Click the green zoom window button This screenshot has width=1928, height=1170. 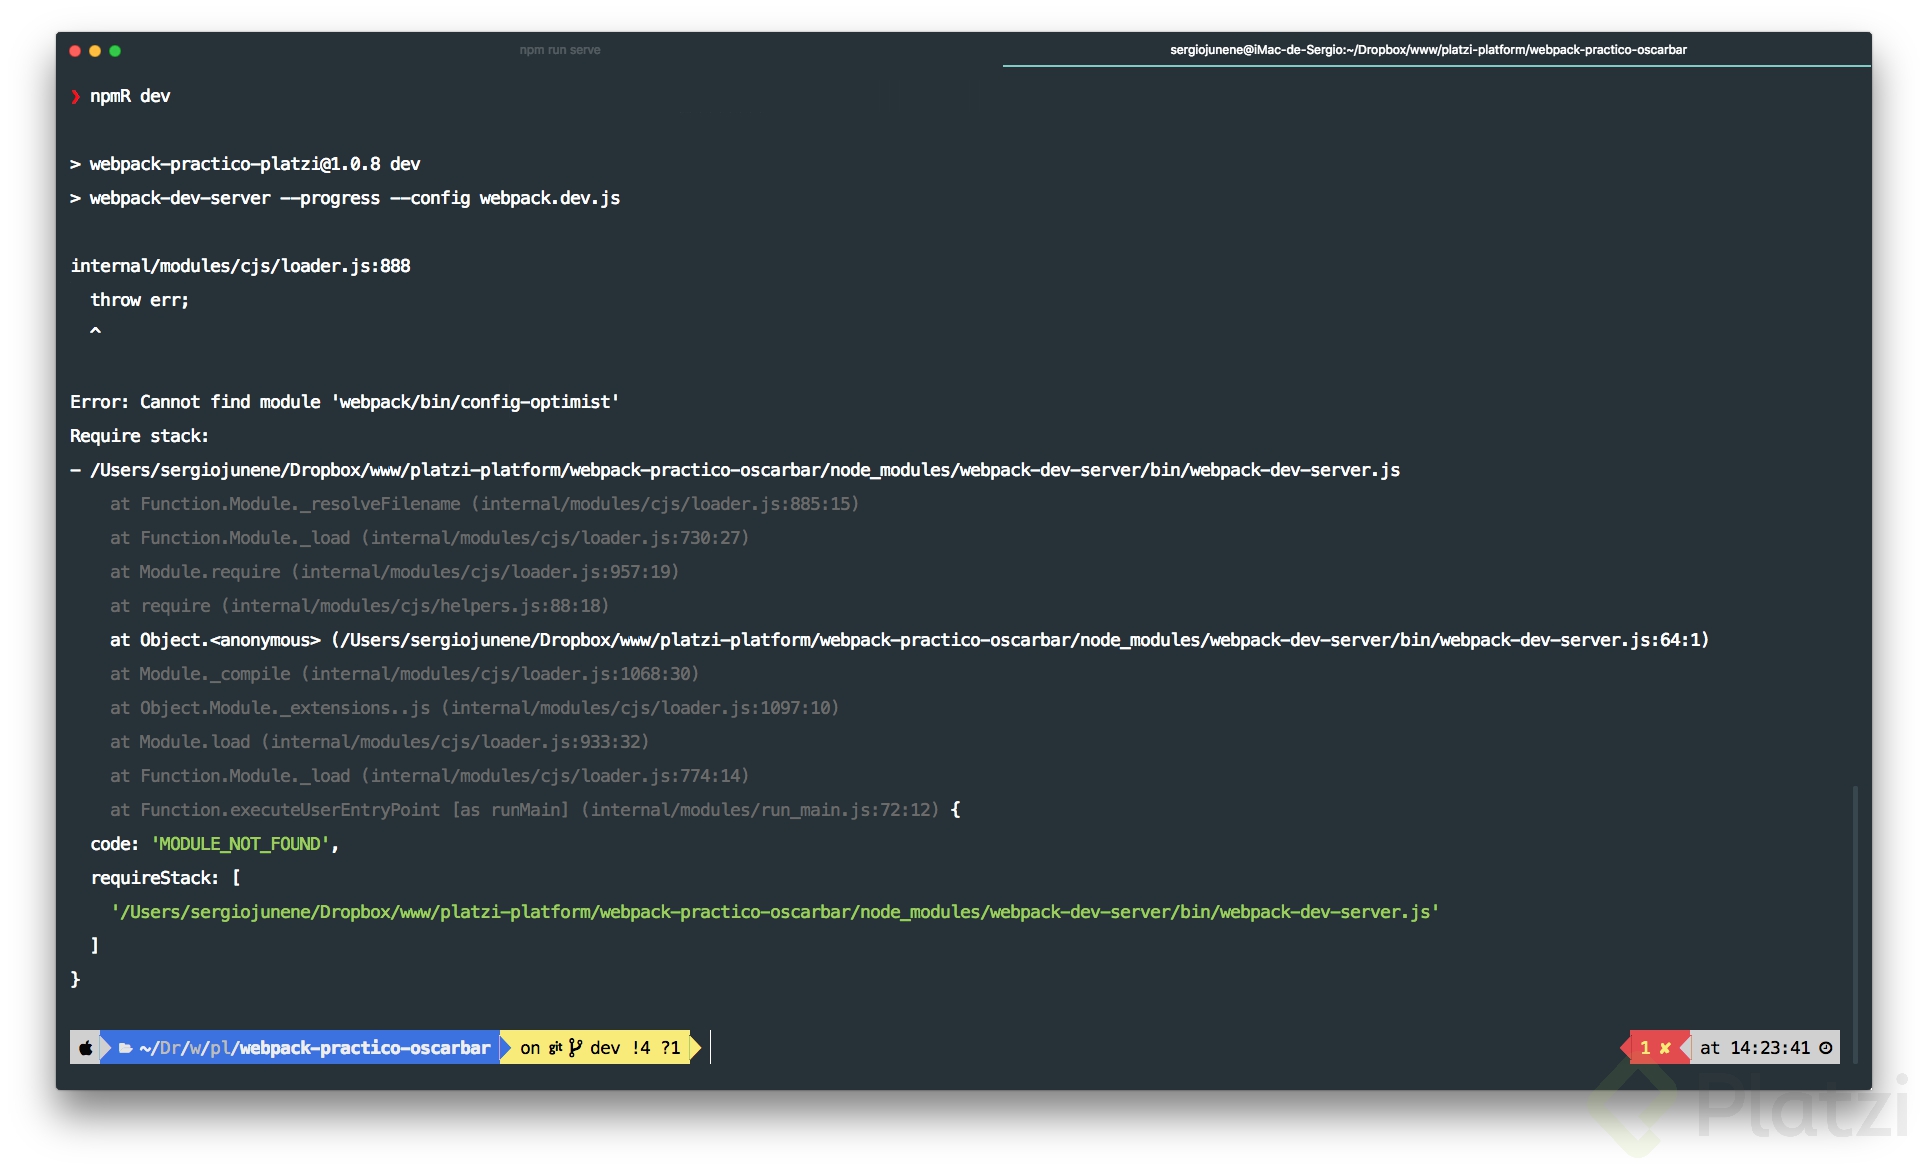point(115,51)
